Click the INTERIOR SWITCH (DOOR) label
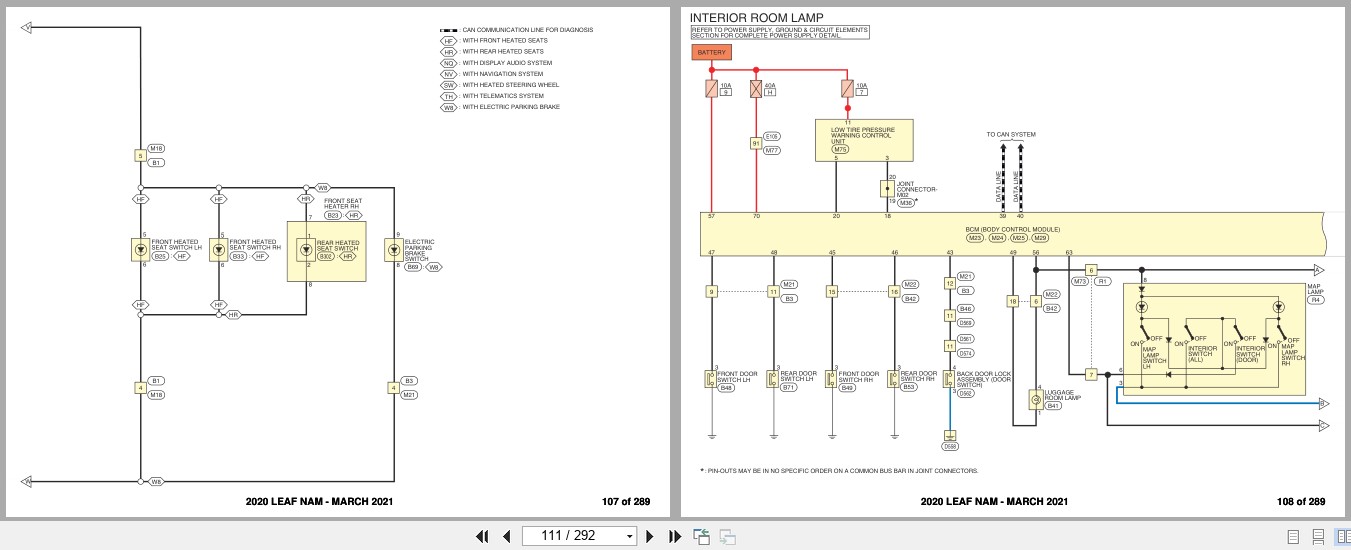The image size is (1351, 550). click(x=1250, y=353)
